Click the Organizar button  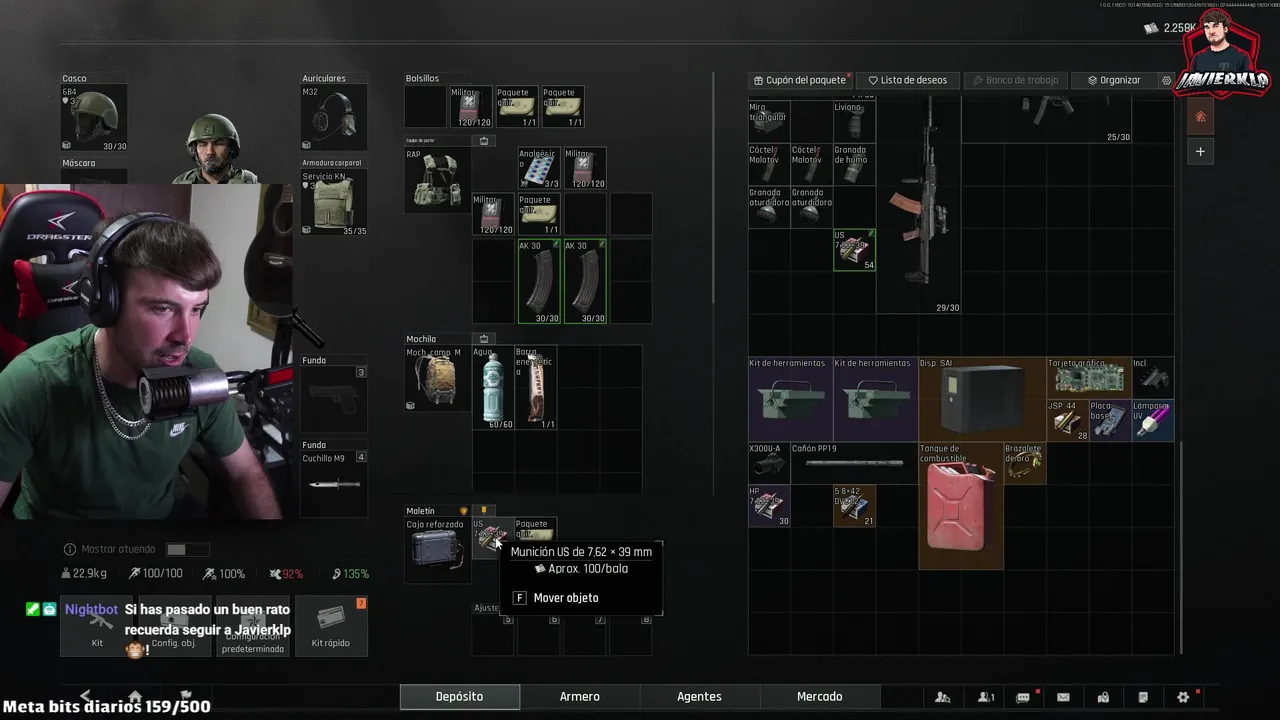pyautogui.click(x=1114, y=80)
